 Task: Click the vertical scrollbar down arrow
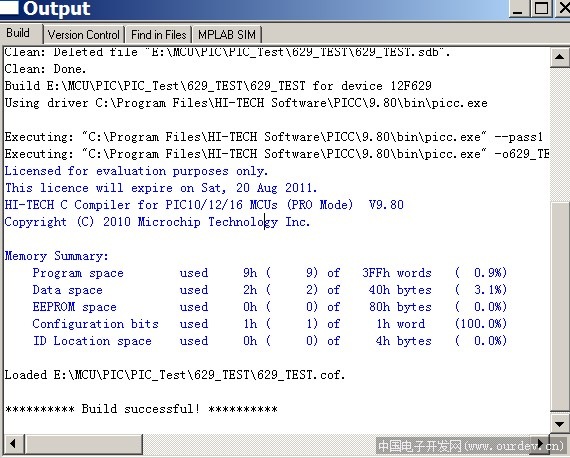click(560, 423)
